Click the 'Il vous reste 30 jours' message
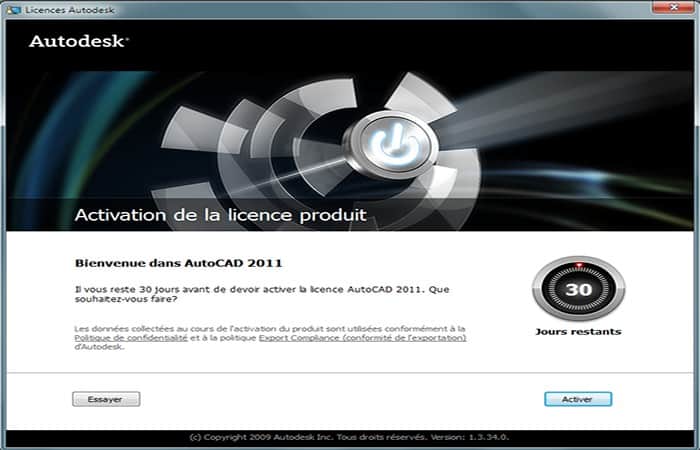Image resolution: width=700 pixels, height=450 pixels. click(x=262, y=294)
